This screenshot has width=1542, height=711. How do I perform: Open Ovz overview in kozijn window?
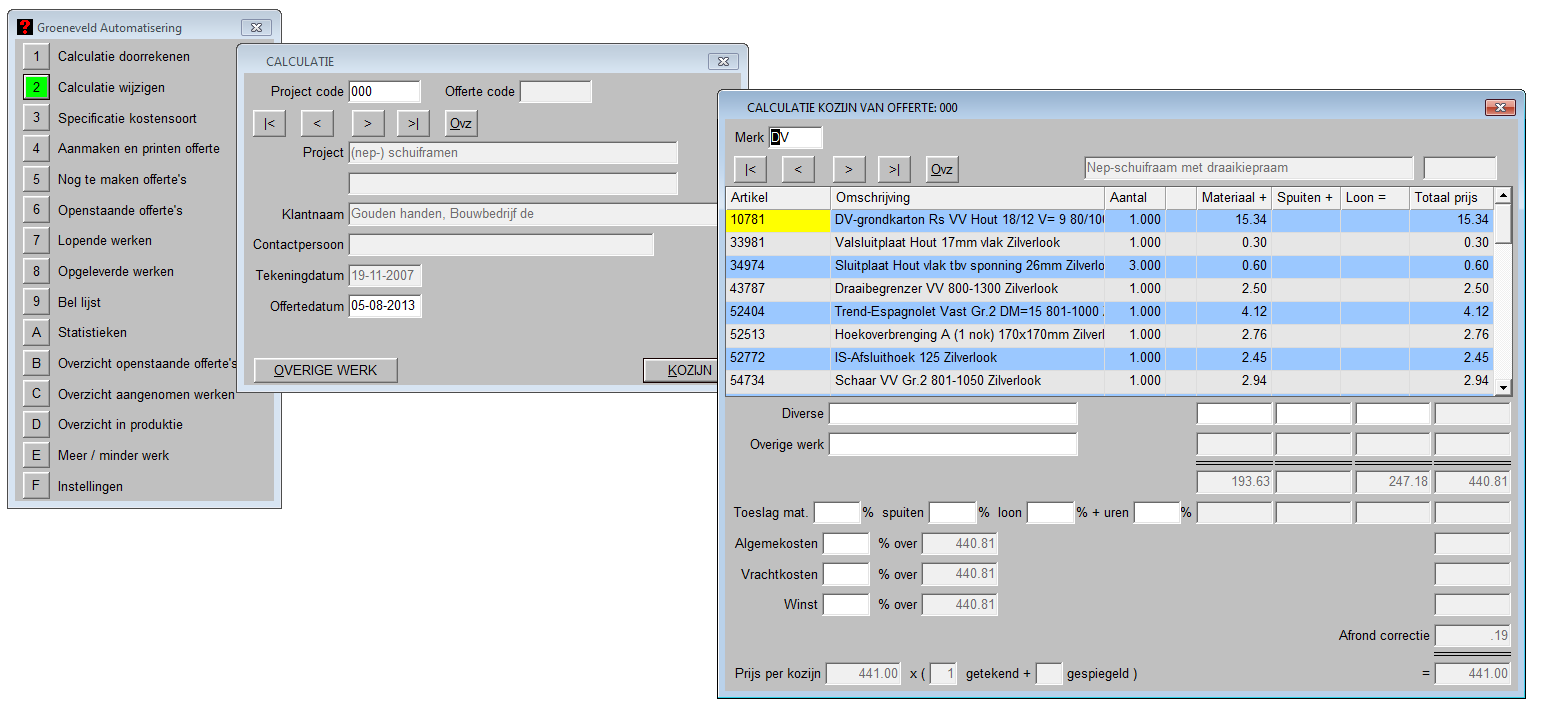941,169
